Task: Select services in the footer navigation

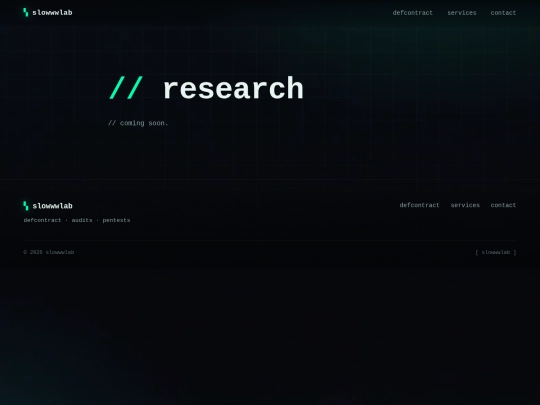Action: pyautogui.click(x=465, y=205)
